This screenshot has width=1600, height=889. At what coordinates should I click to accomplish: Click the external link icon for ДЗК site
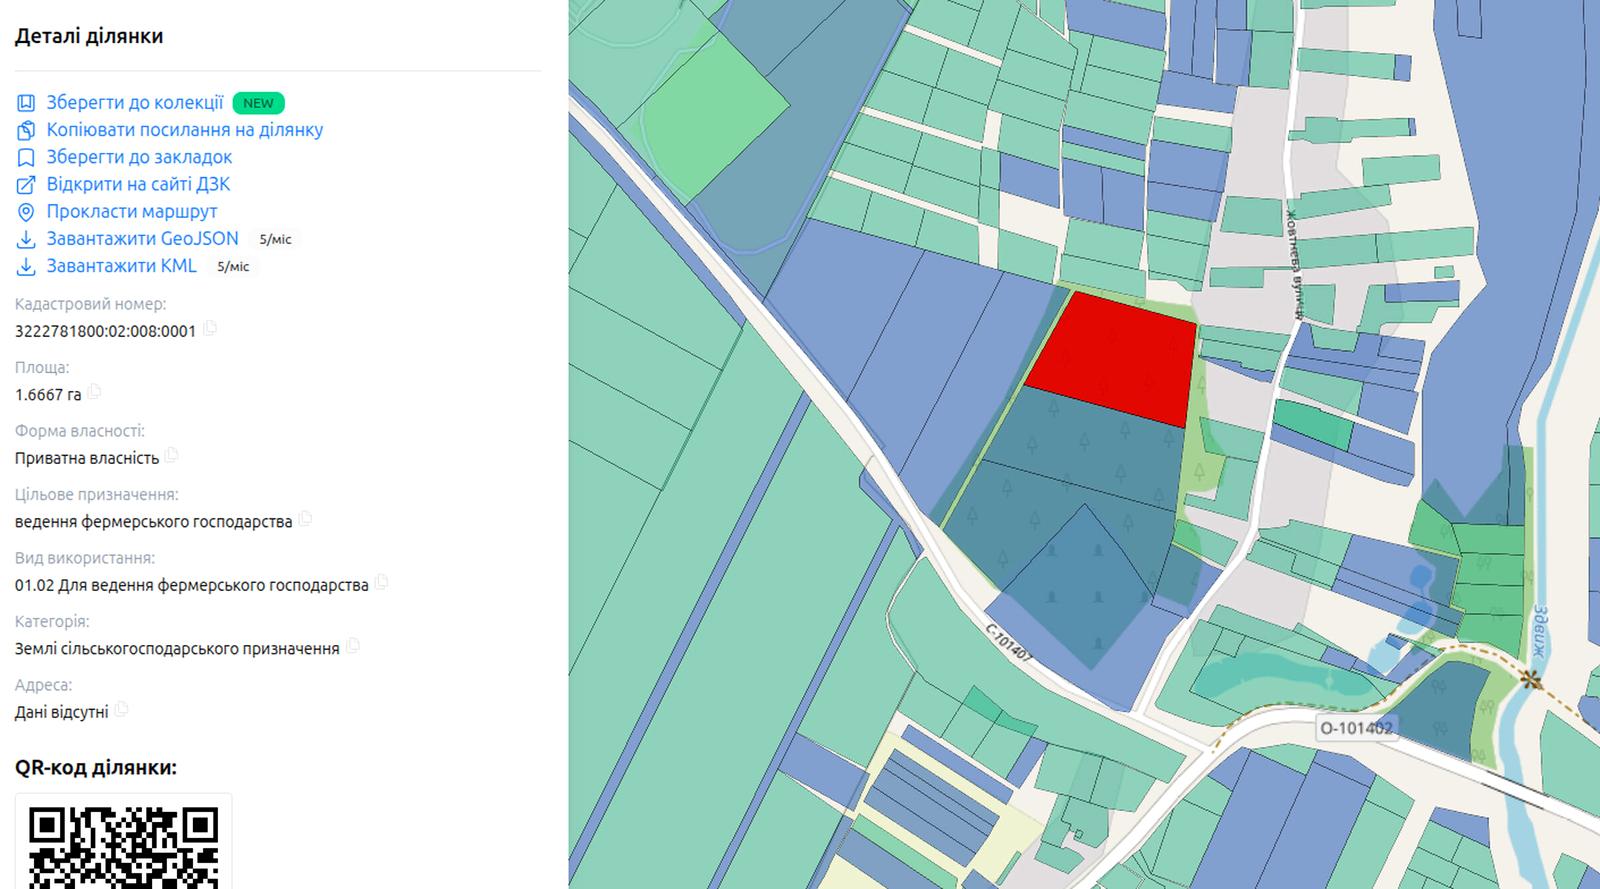26,184
